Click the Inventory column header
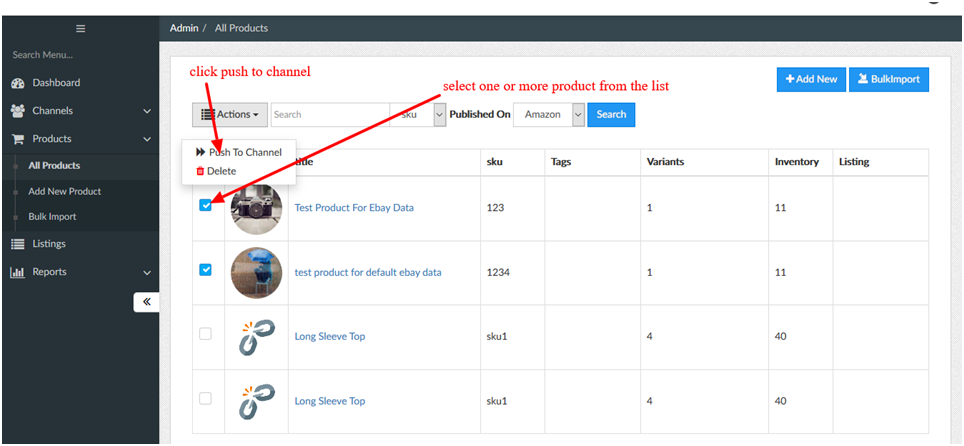This screenshot has width=964, height=446. 797,162
